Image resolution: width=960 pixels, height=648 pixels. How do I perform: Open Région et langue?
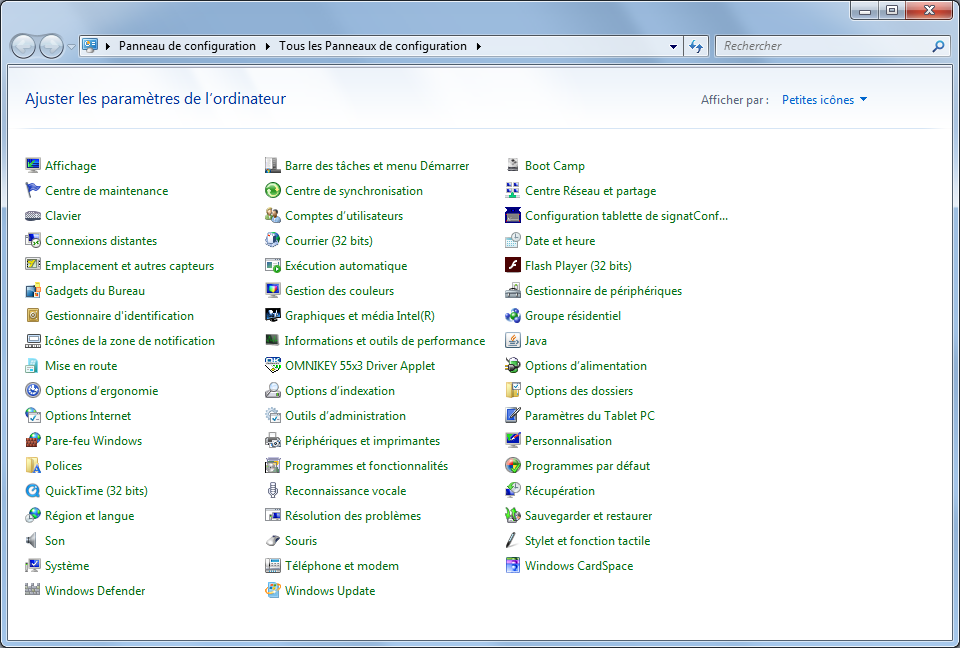(x=89, y=516)
